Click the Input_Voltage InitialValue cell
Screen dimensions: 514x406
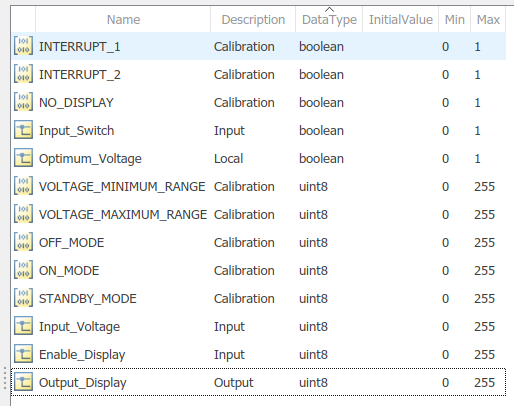[401, 327]
